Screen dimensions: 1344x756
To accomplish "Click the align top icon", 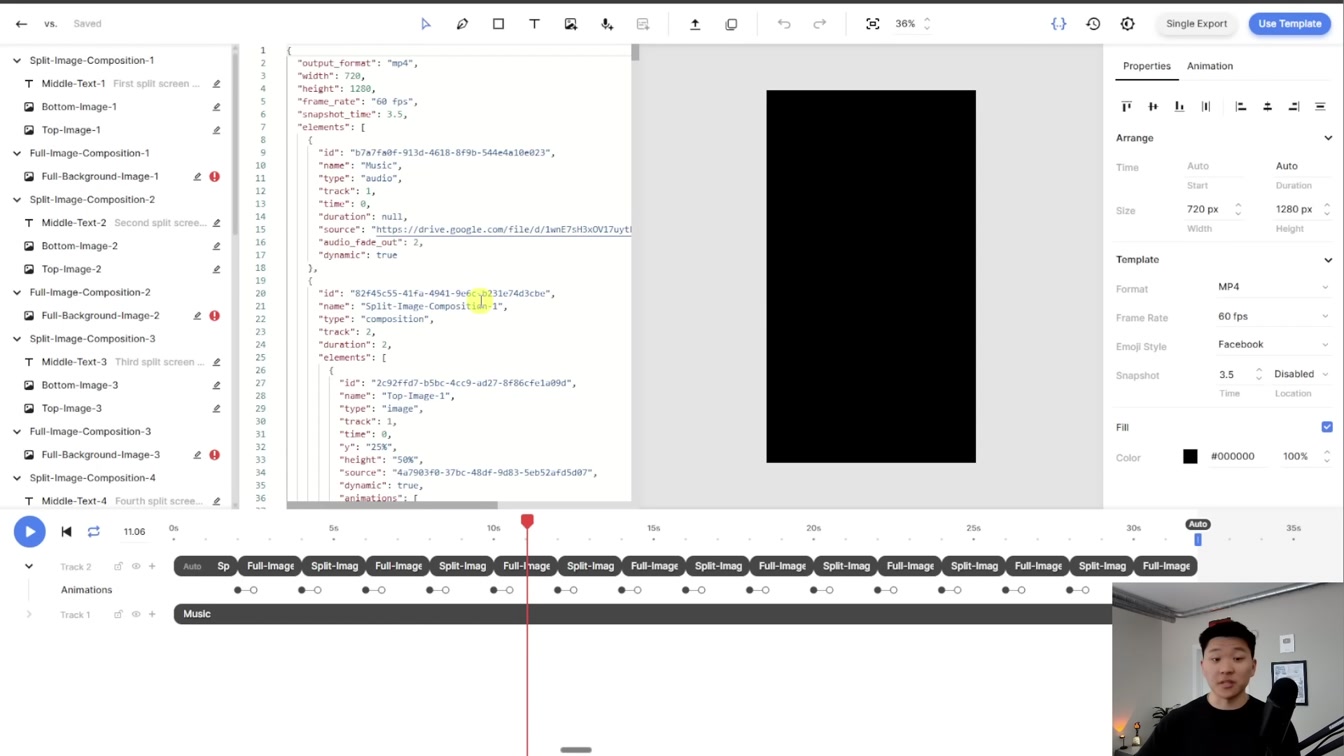I will pos(1127,107).
